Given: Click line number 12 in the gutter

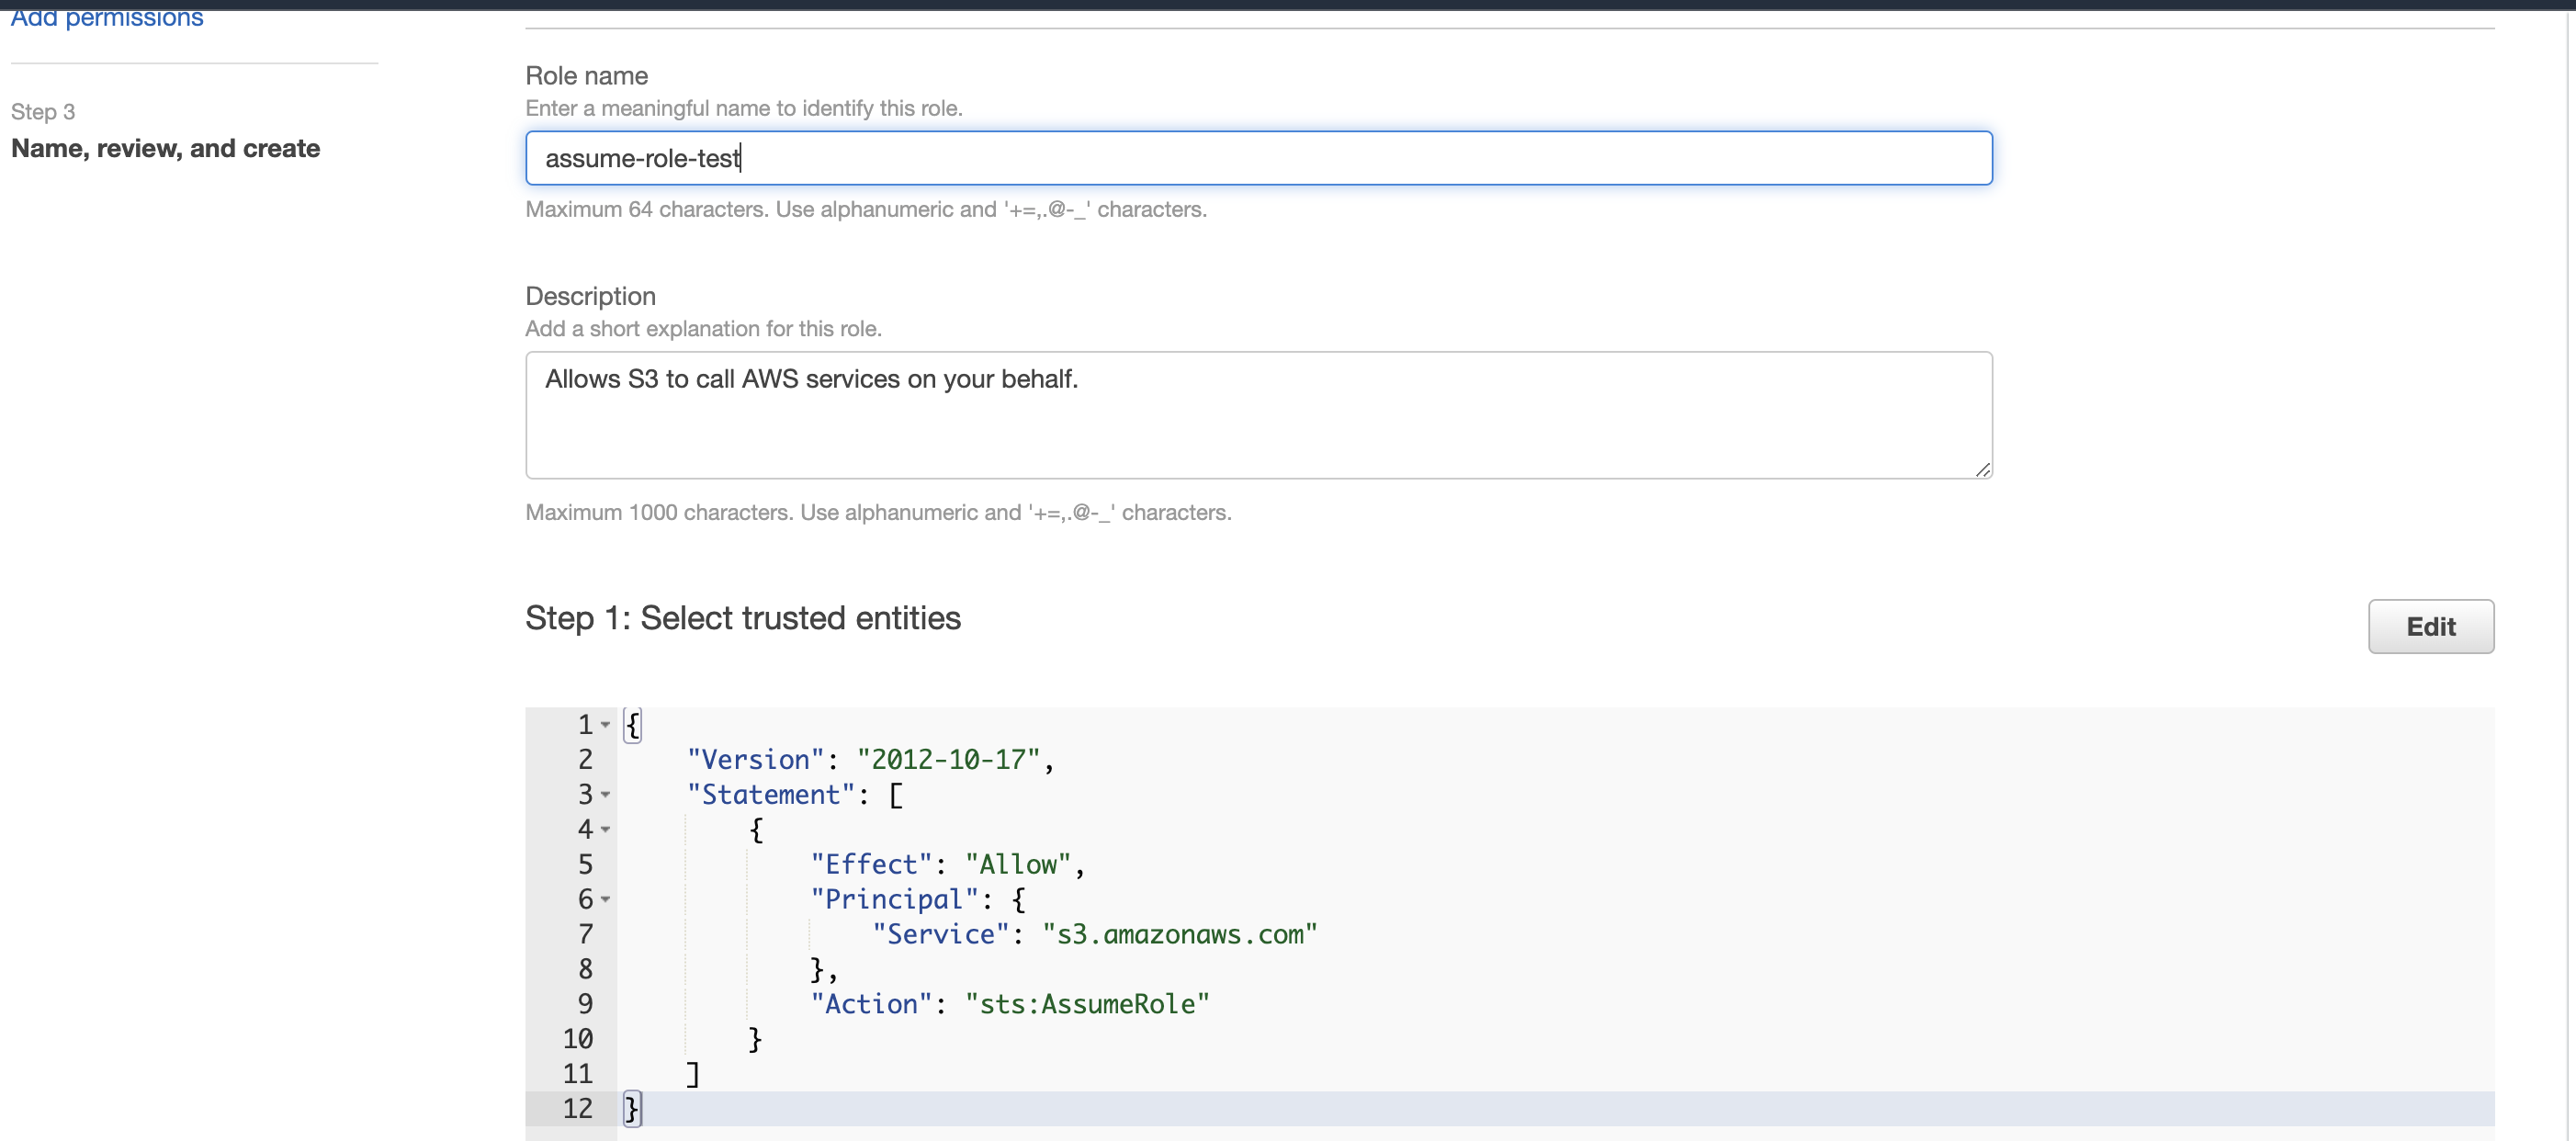Looking at the screenshot, I should tap(578, 1108).
